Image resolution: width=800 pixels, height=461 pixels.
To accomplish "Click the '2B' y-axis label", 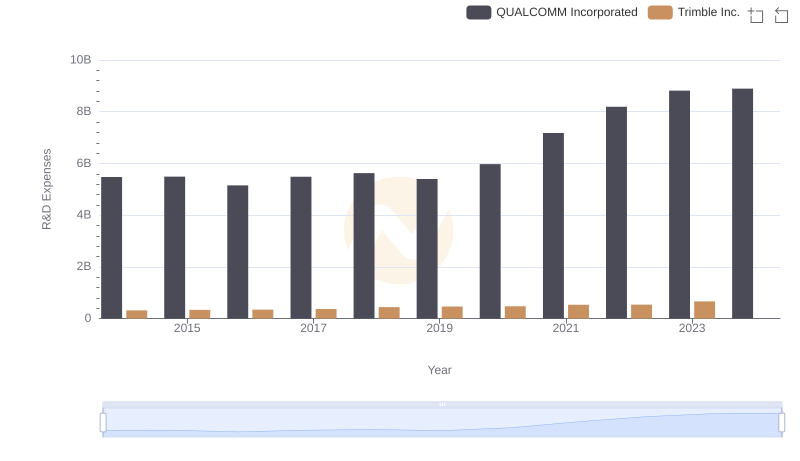I will [84, 266].
